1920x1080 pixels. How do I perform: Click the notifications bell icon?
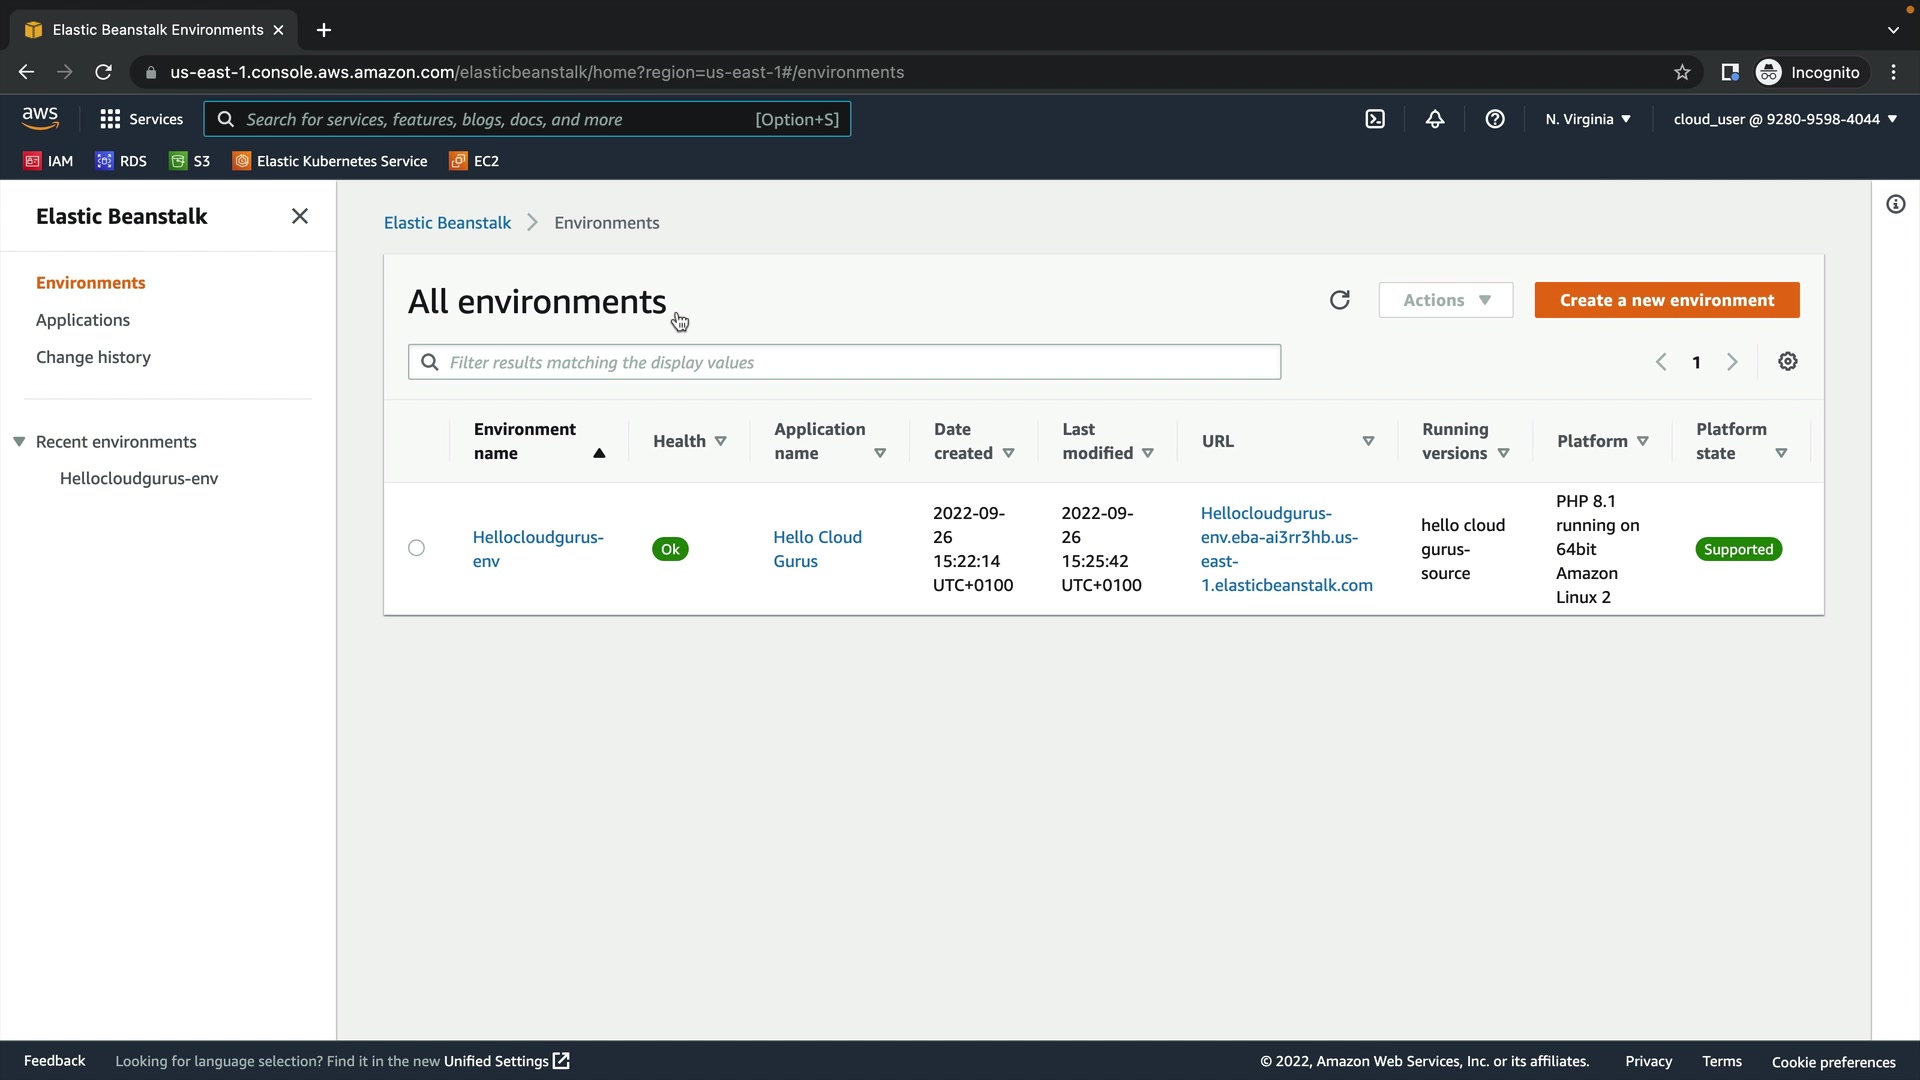pyautogui.click(x=1435, y=119)
